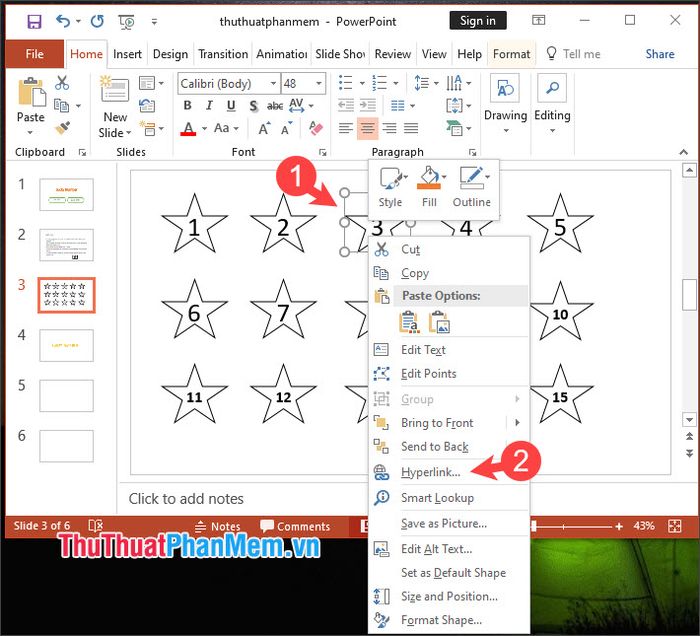Image resolution: width=700 pixels, height=636 pixels.
Task: Start slideshow from beginning icon
Action: tap(126, 21)
